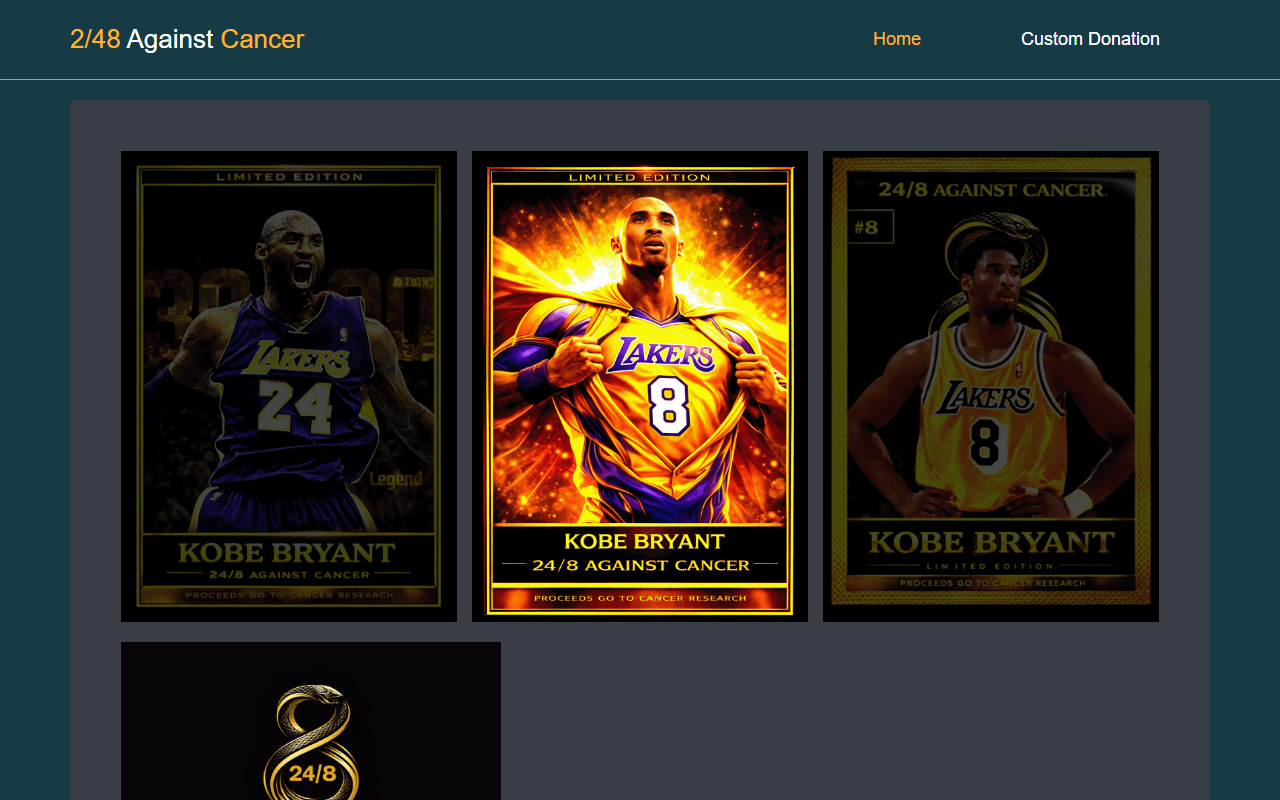Select the fiery Lakers #8 Kobe card
The height and width of the screenshot is (800, 1280).
click(x=640, y=386)
